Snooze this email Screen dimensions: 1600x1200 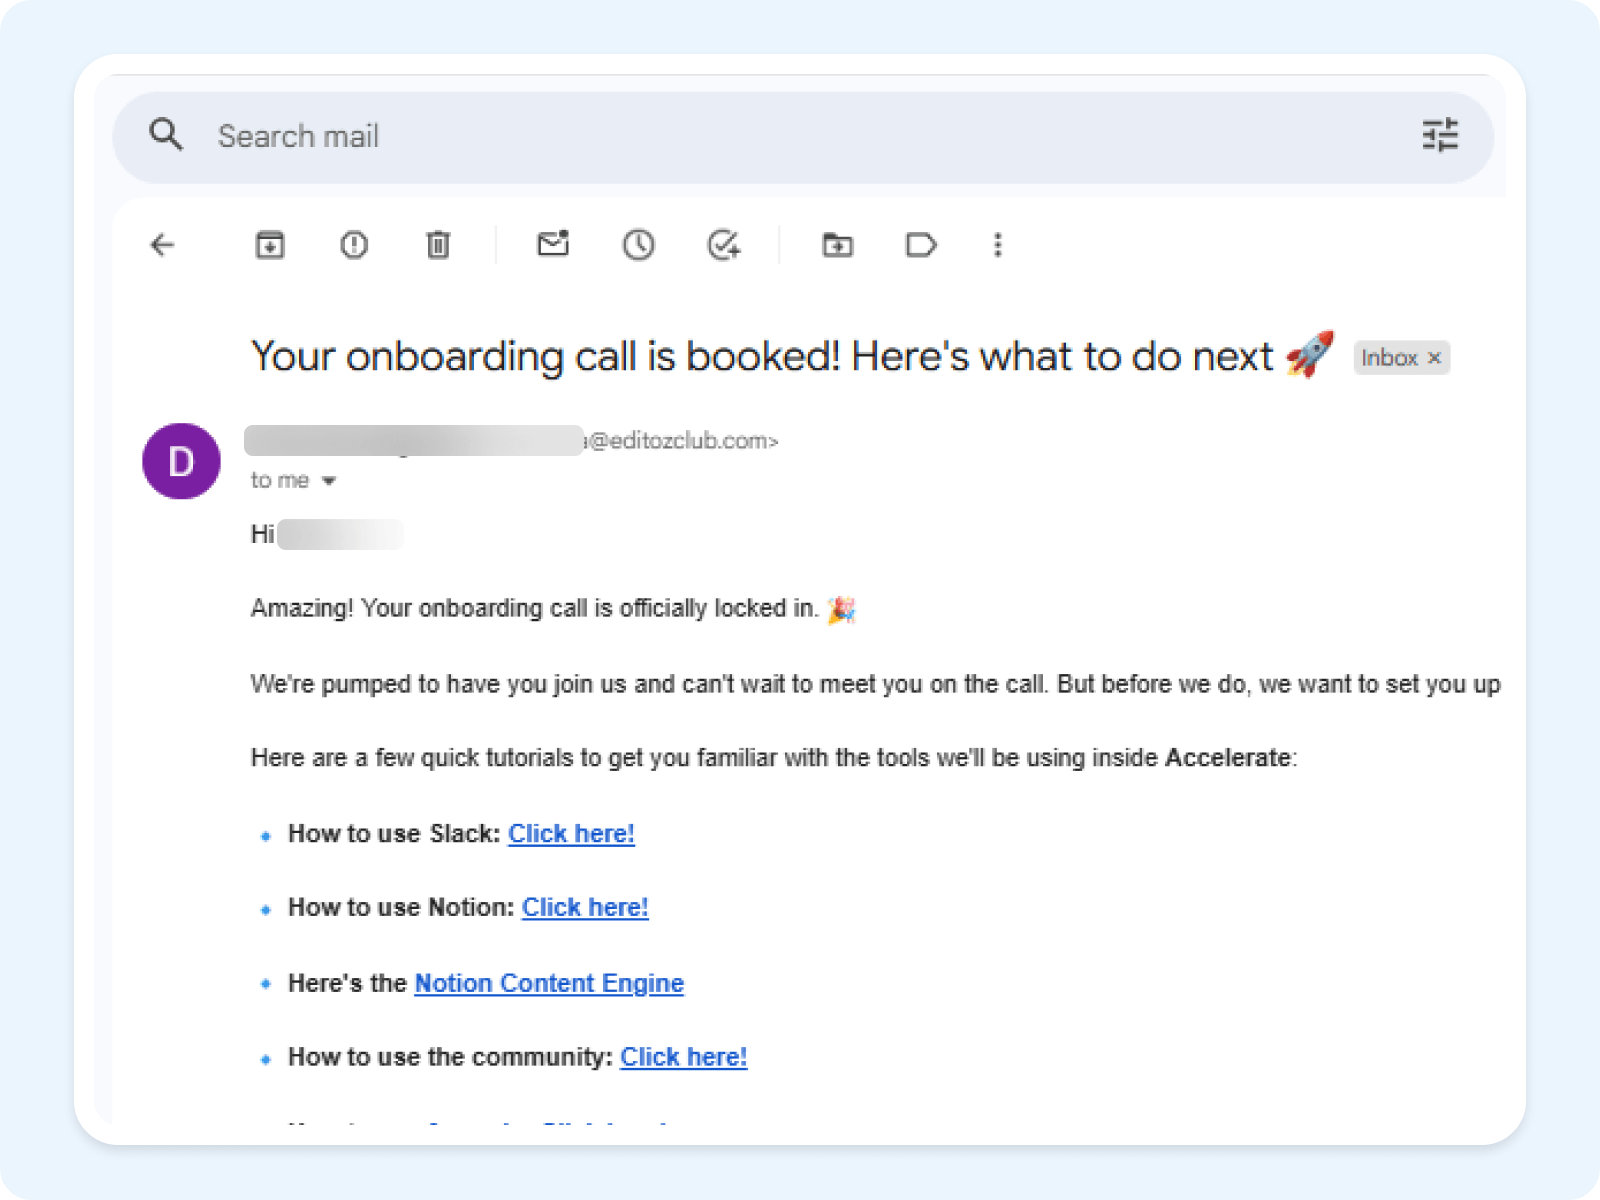tap(640, 245)
